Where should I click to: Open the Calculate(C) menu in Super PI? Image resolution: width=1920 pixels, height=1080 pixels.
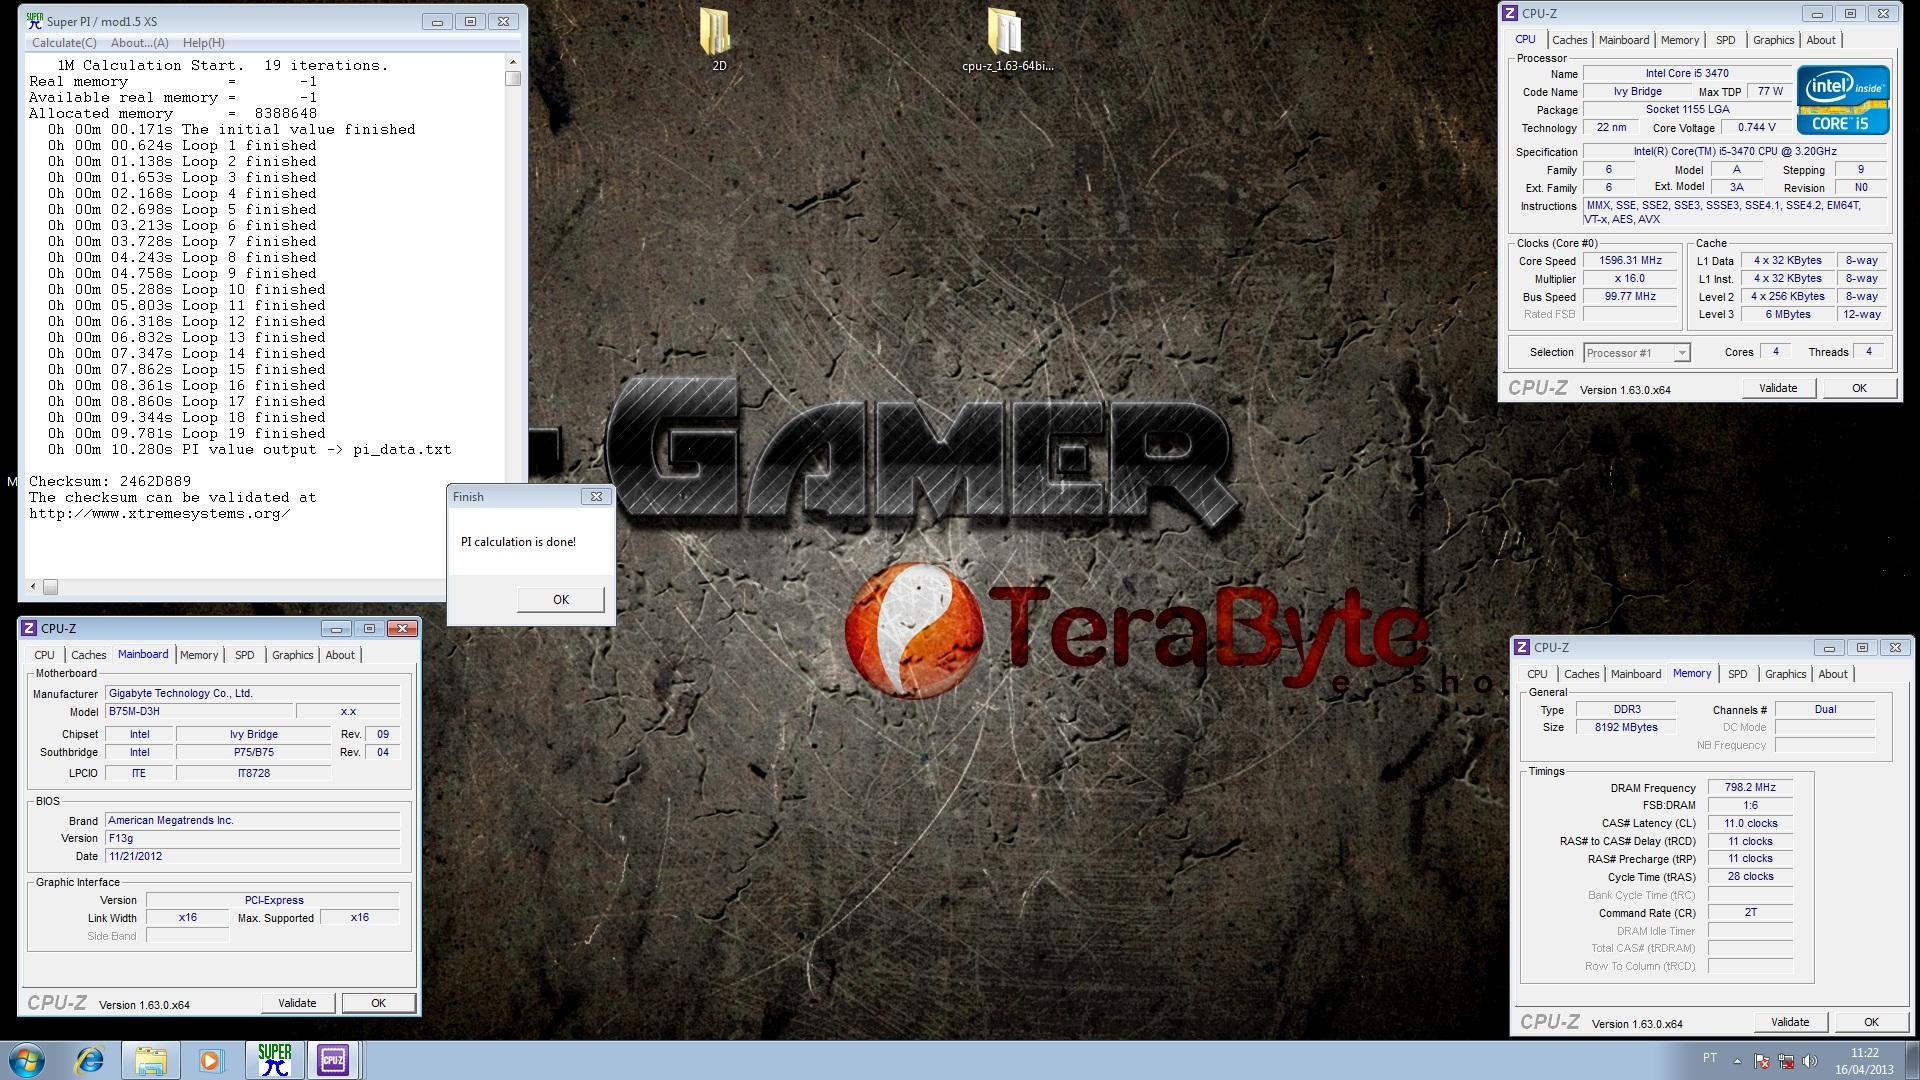(64, 43)
